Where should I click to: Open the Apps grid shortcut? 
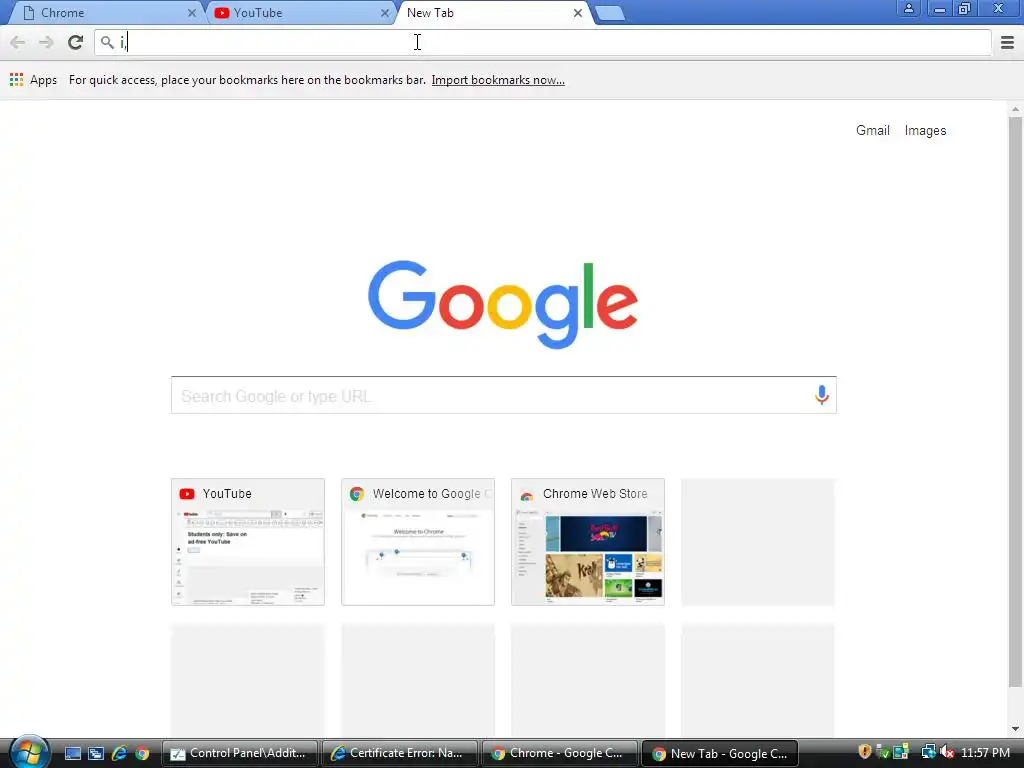[33, 80]
